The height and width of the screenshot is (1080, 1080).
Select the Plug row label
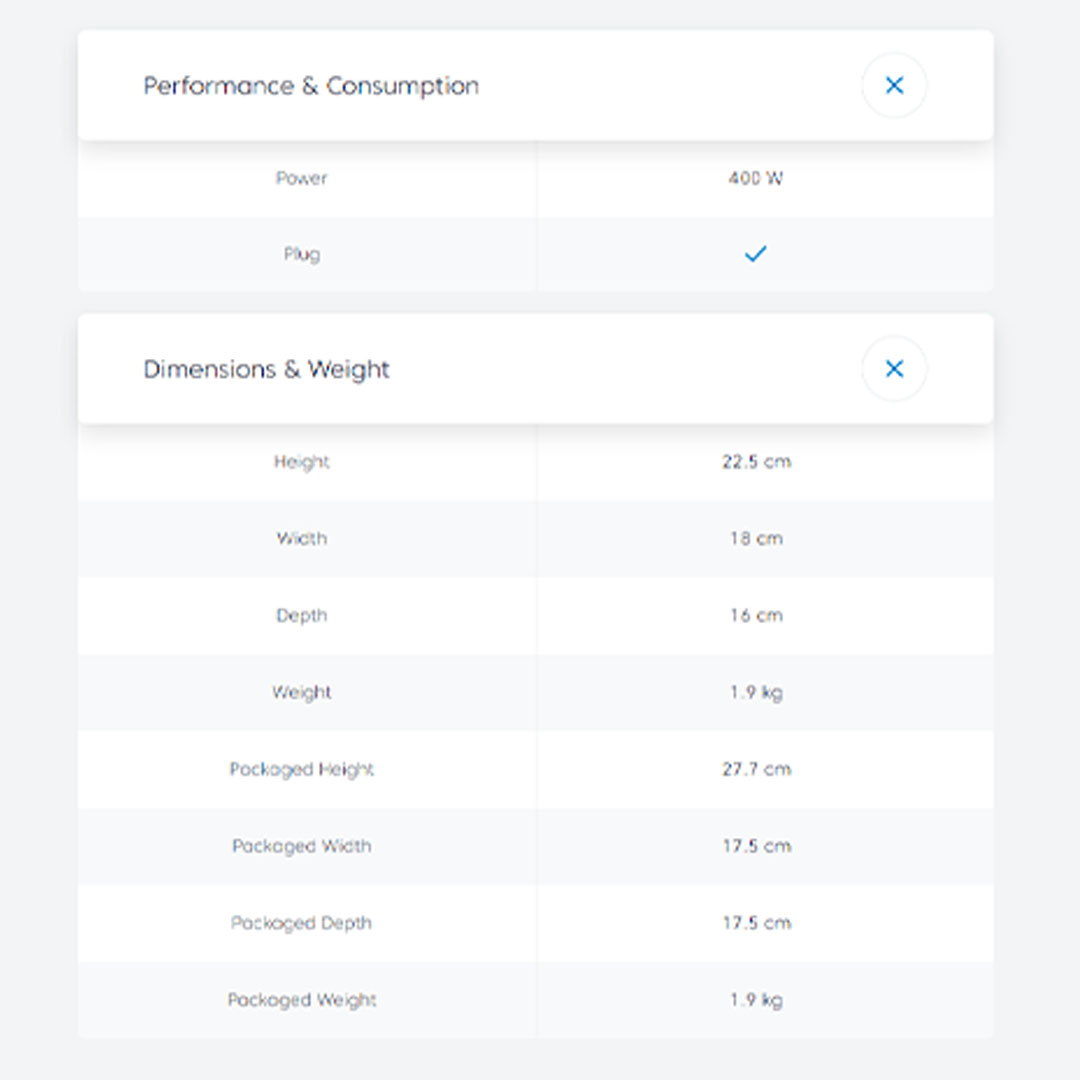tap(301, 254)
